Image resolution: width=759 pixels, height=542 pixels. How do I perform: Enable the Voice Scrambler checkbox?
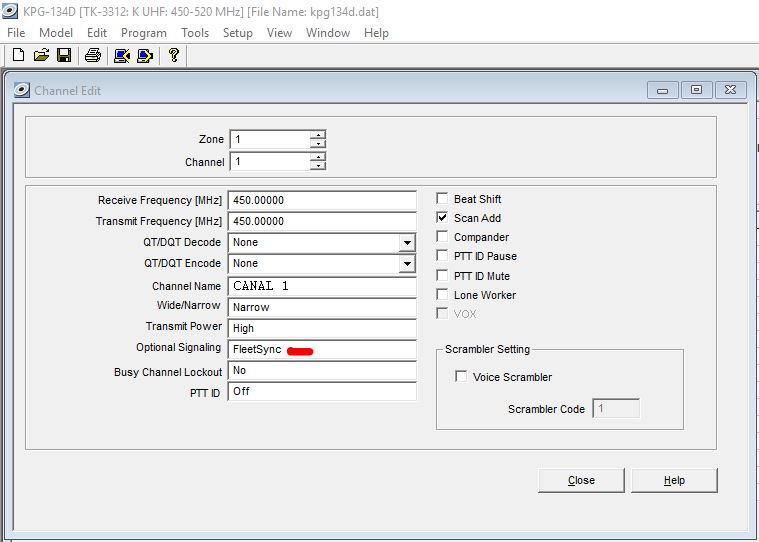[x=461, y=376]
